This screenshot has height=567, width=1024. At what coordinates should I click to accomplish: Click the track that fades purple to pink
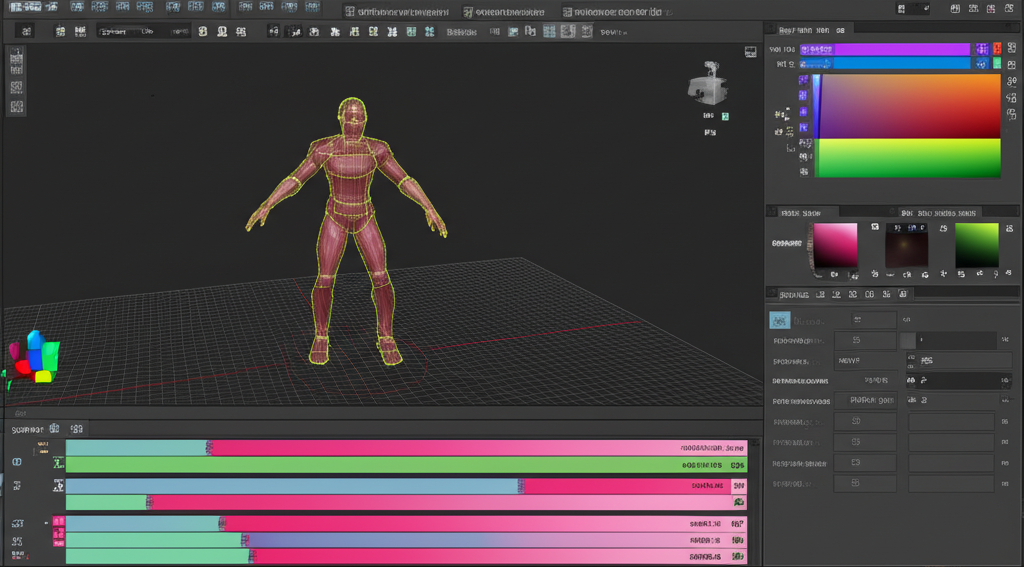click(406, 540)
